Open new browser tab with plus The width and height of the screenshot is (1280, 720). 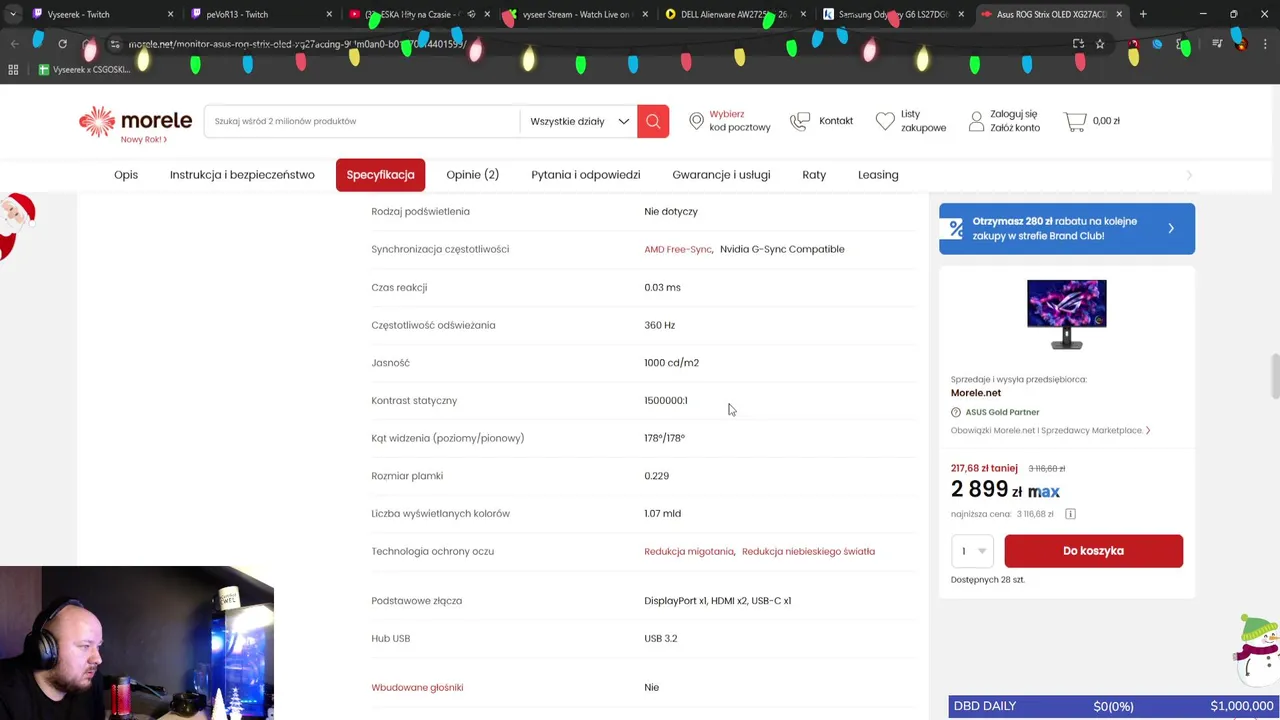pyautogui.click(x=1143, y=14)
